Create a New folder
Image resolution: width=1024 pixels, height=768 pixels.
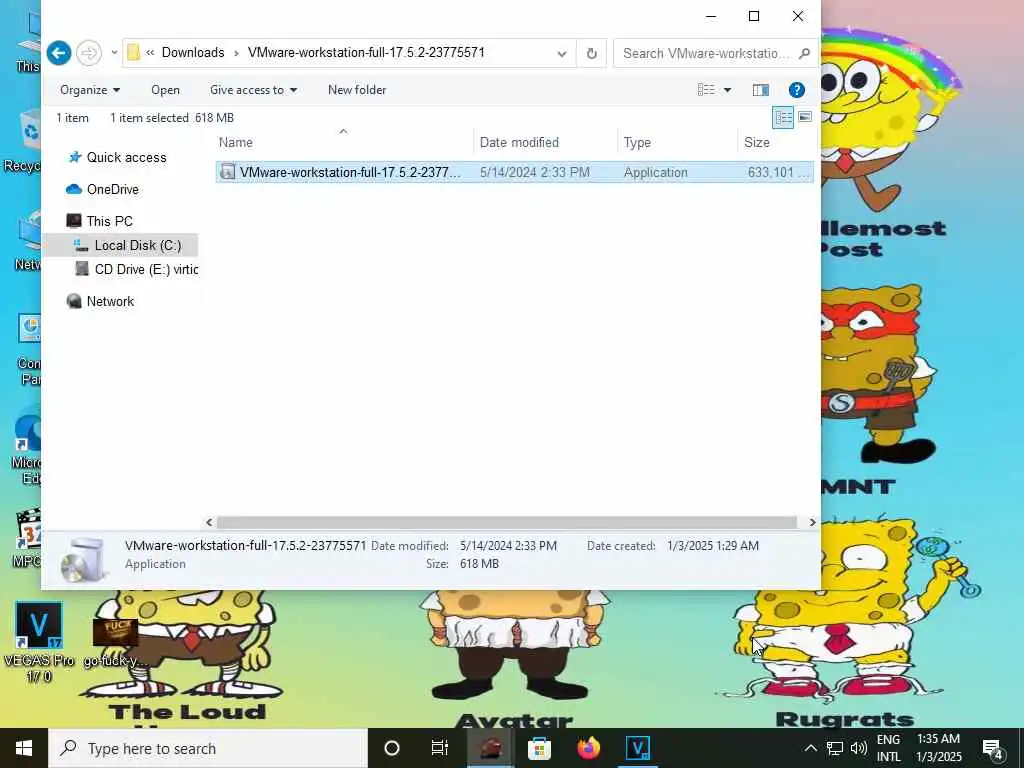pos(357,90)
